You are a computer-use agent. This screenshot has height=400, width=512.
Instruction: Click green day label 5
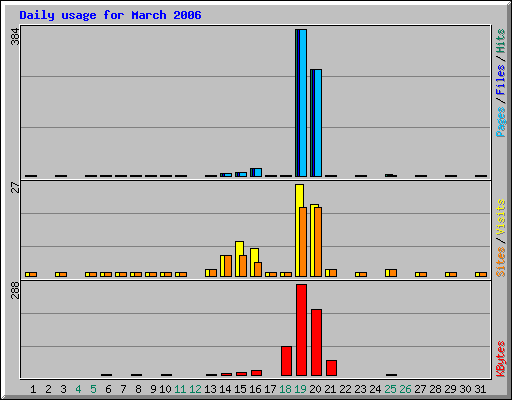tap(93, 389)
